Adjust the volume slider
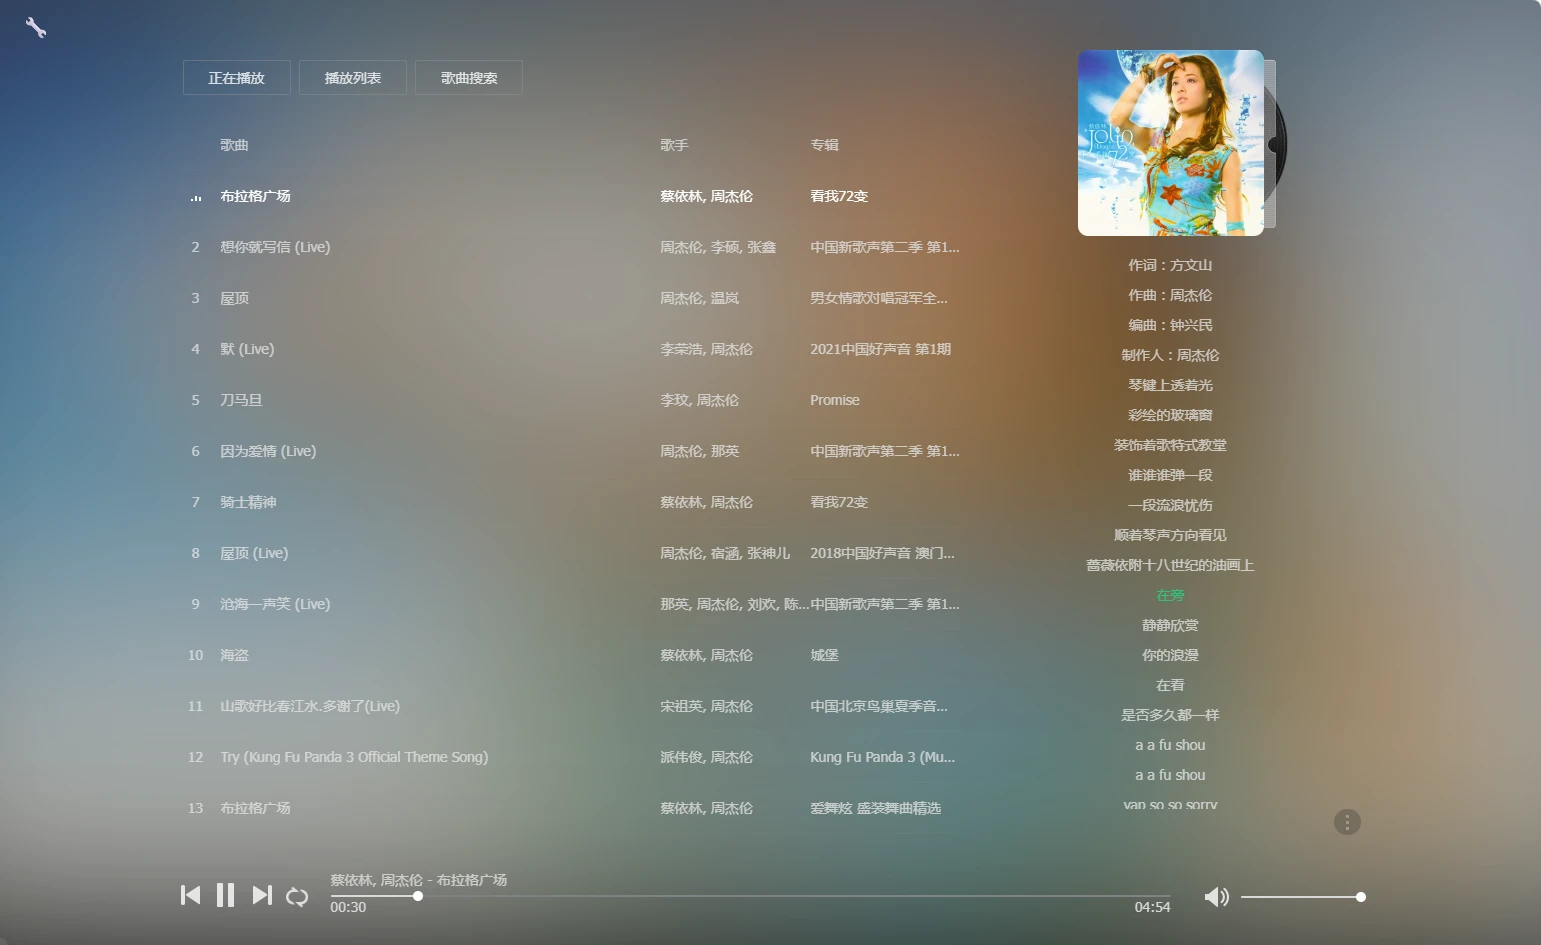Screen dimensions: 1541x945 (x=1300, y=897)
